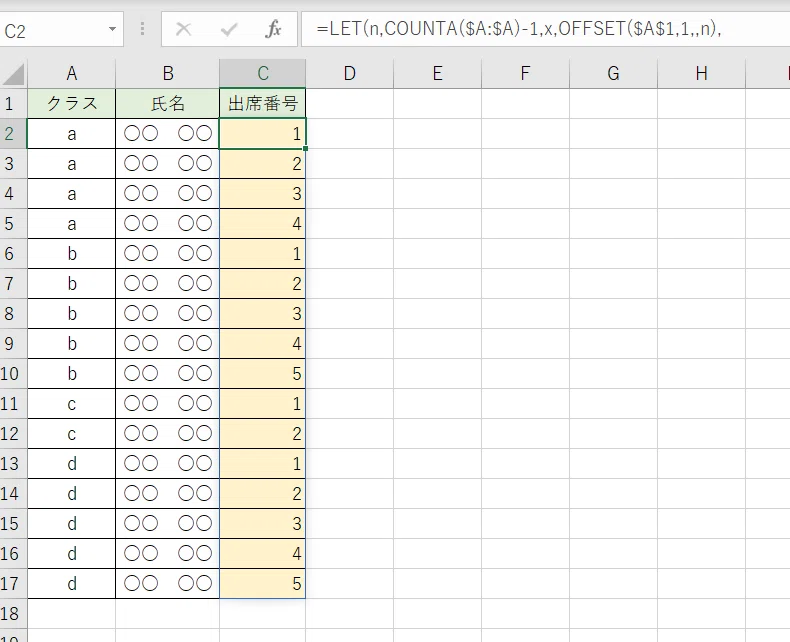This screenshot has width=790, height=642.
Task: Click the Insert Function fx icon
Action: (273, 29)
